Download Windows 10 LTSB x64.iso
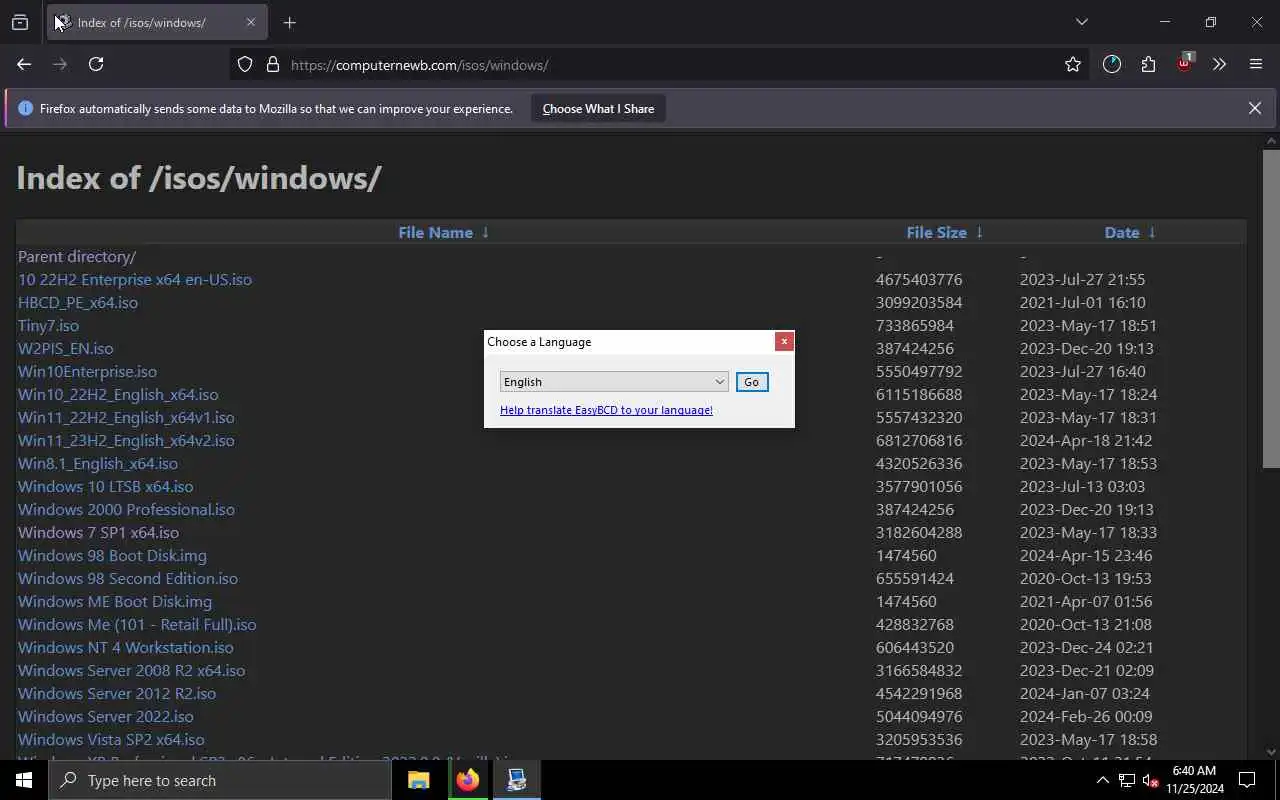The height and width of the screenshot is (800, 1280). 106,486
